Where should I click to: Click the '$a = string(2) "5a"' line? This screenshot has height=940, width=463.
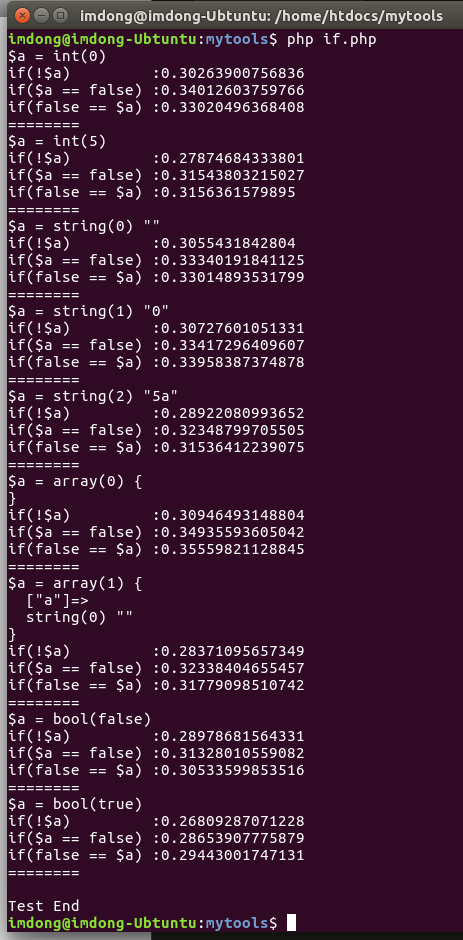(93, 396)
